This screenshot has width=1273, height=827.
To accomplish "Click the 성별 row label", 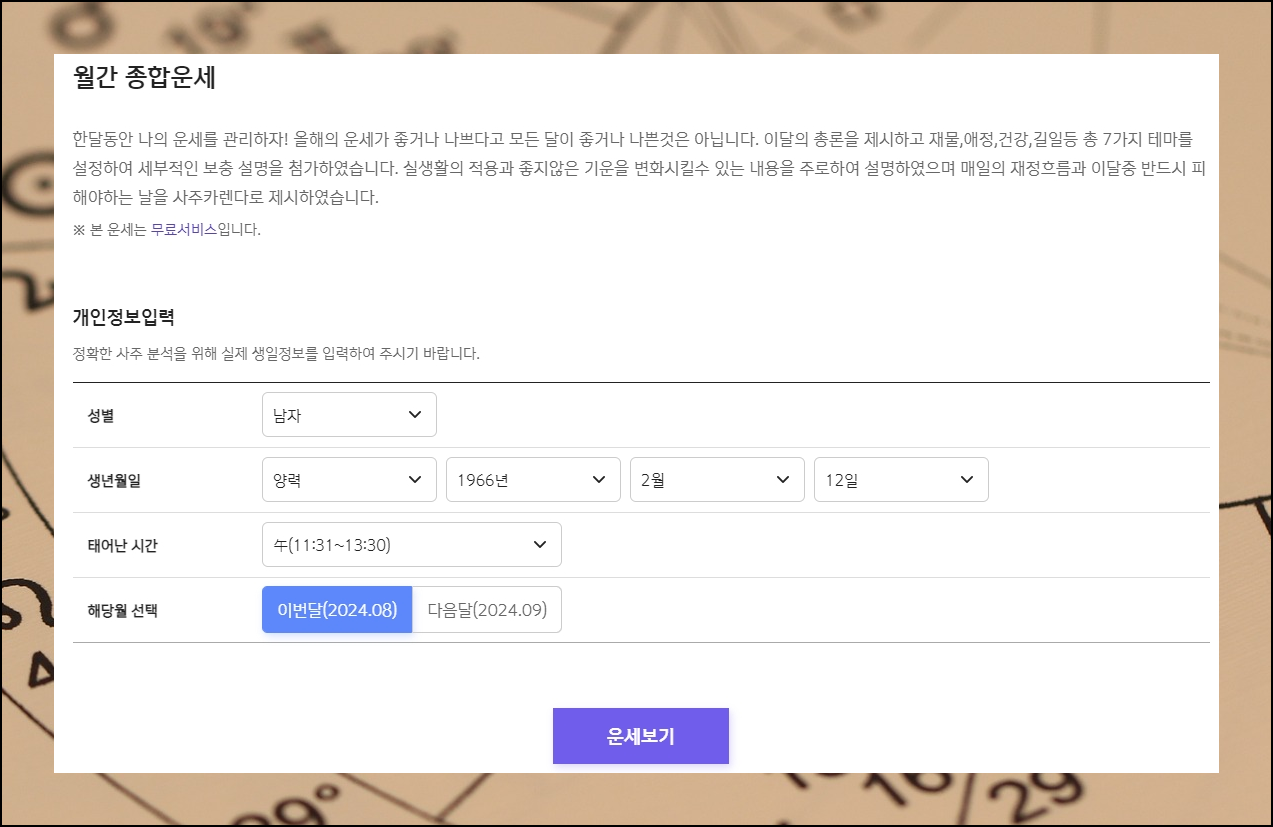I will (x=101, y=416).
